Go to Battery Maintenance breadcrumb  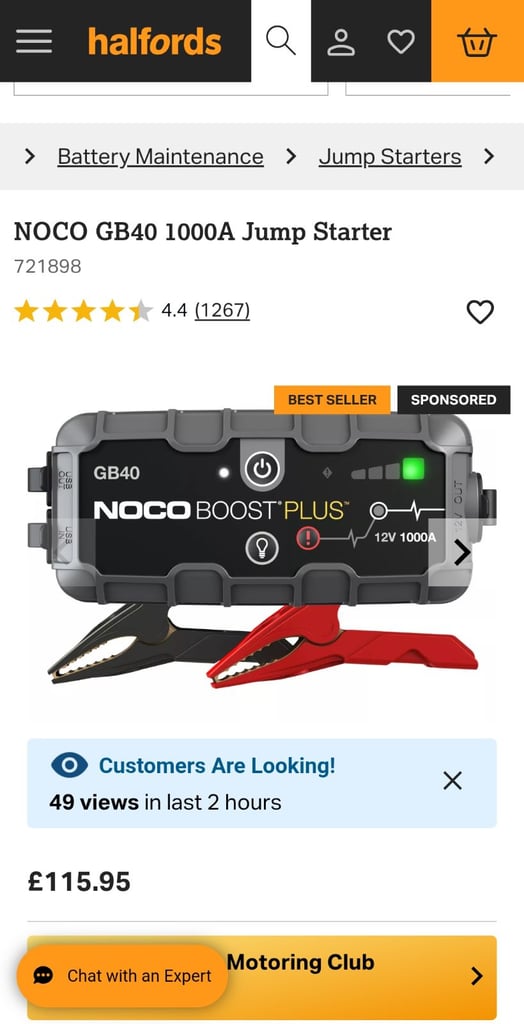[x=161, y=157]
